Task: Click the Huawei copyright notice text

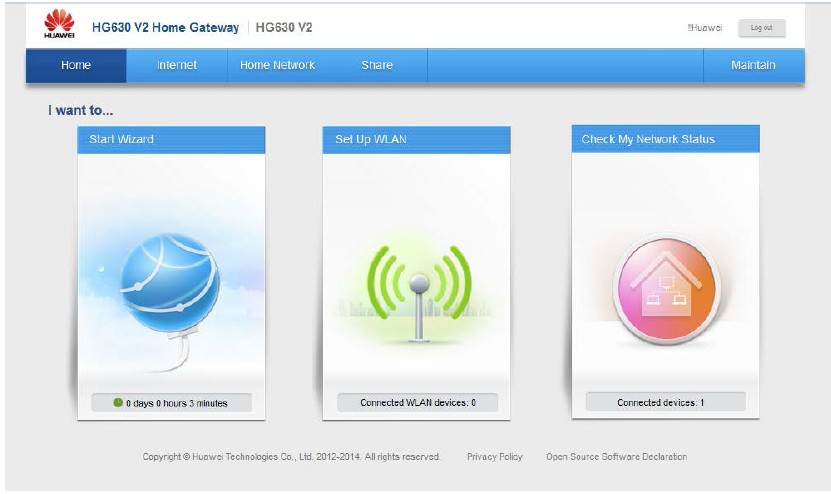Action: pyautogui.click(x=291, y=456)
